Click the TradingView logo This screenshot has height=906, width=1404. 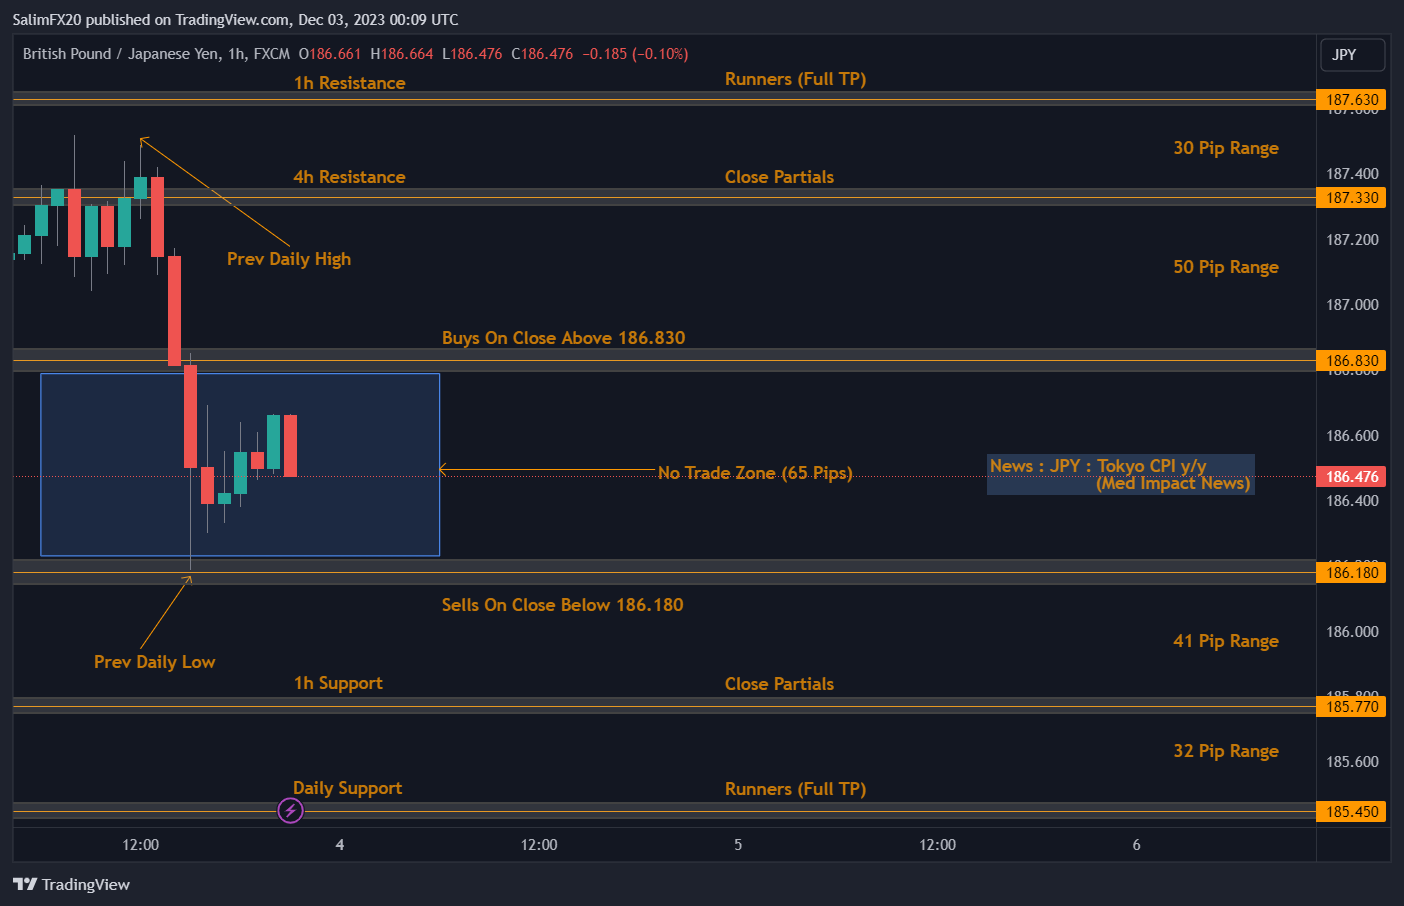(71, 884)
